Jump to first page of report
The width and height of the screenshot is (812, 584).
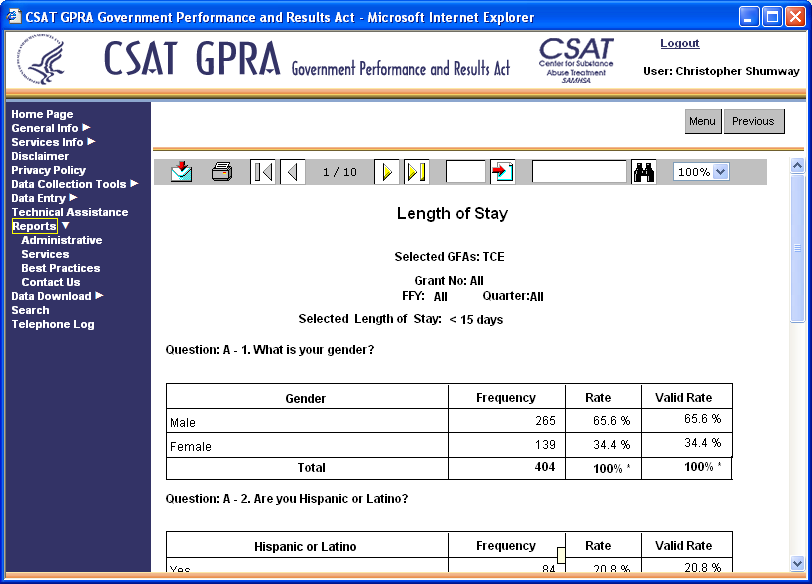262,172
